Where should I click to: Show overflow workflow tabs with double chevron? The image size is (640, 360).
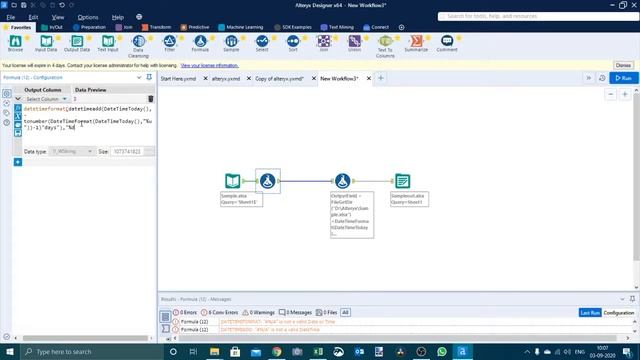(x=589, y=78)
